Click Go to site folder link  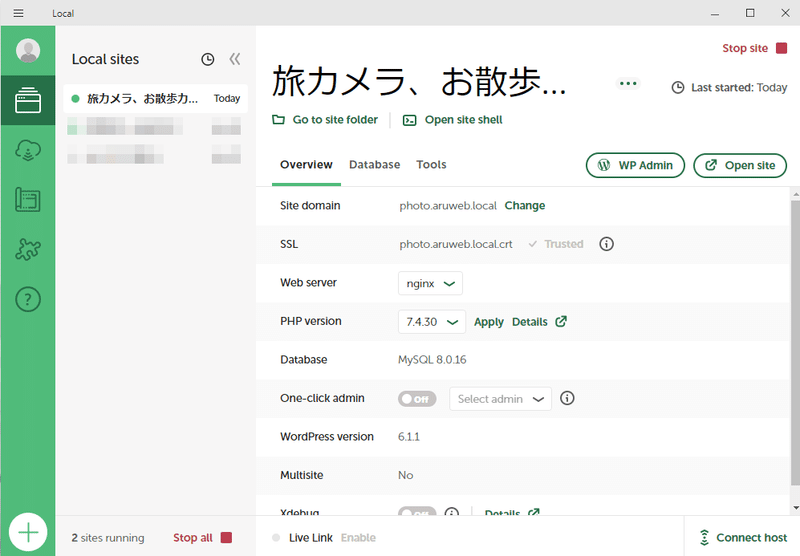[335, 119]
